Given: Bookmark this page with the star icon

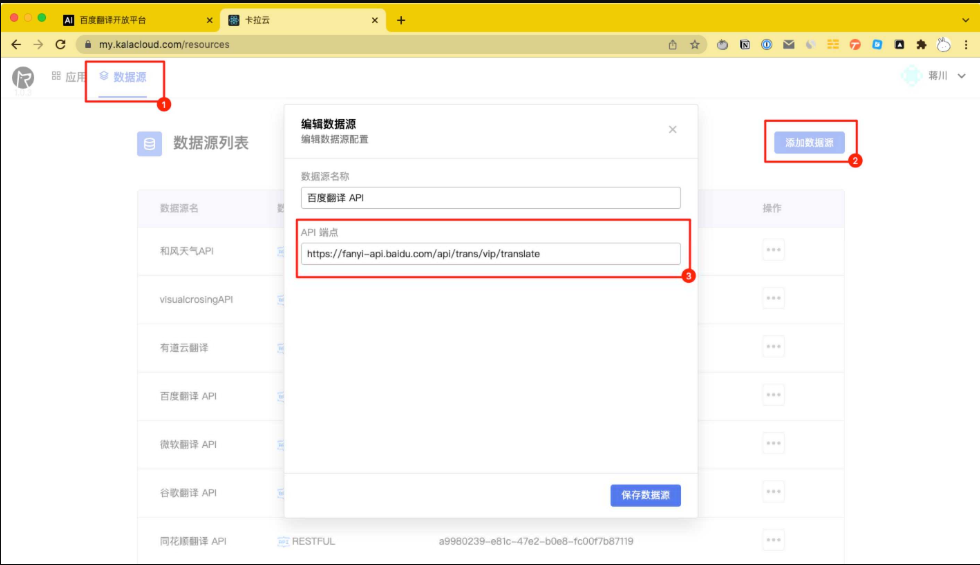Looking at the screenshot, I should pyautogui.click(x=694, y=44).
